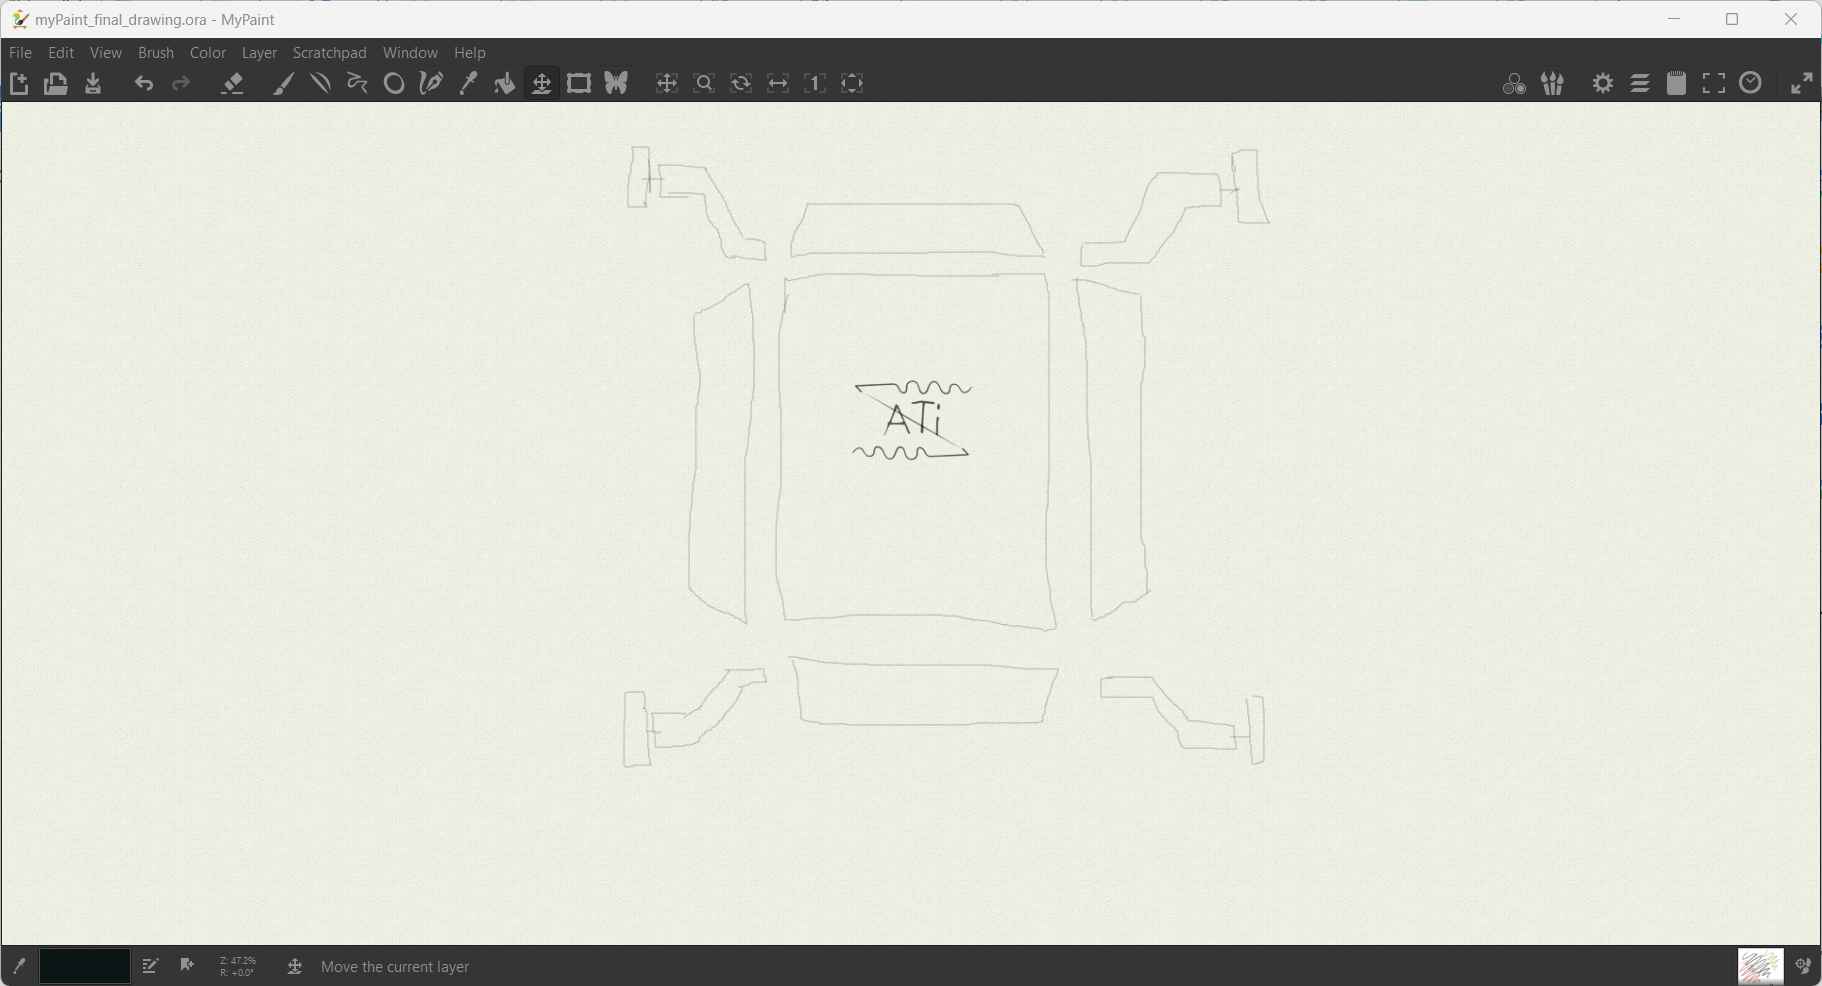Viewport: 1822px width, 986px height.
Task: Select the Lines and Curves tool
Action: pos(320,84)
